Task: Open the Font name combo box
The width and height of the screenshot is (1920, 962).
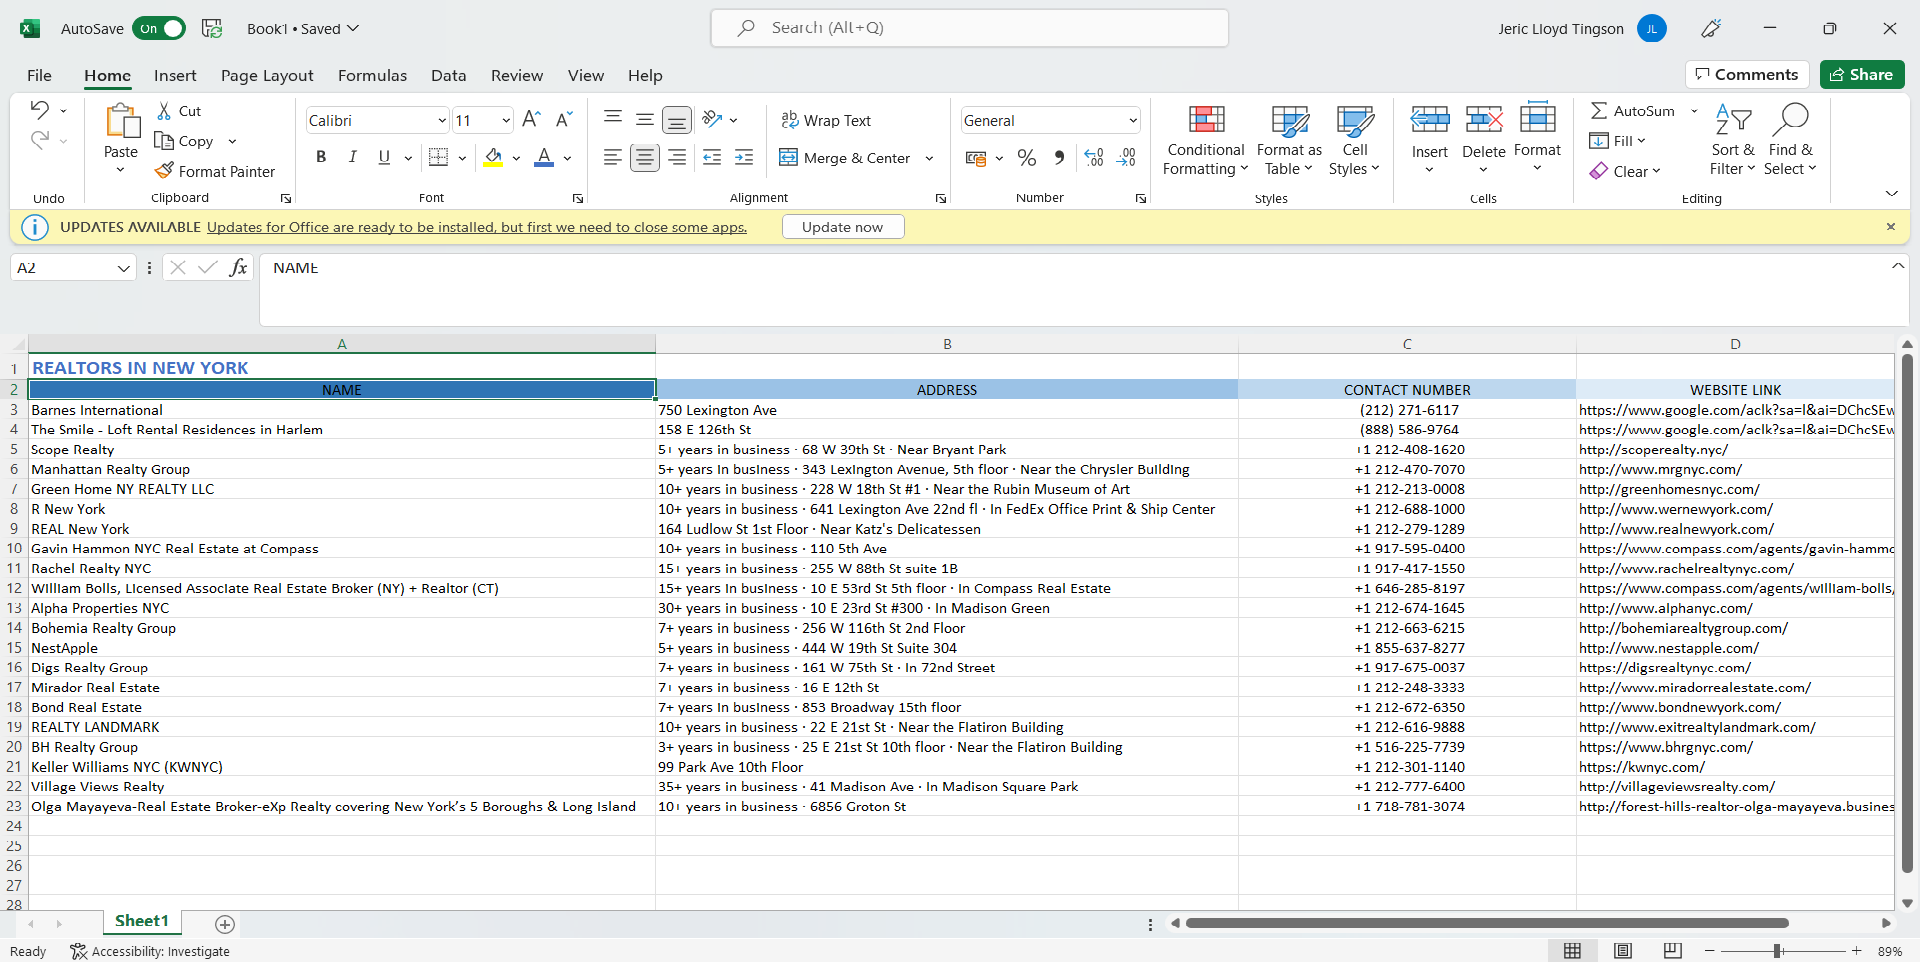Action: click(377, 120)
